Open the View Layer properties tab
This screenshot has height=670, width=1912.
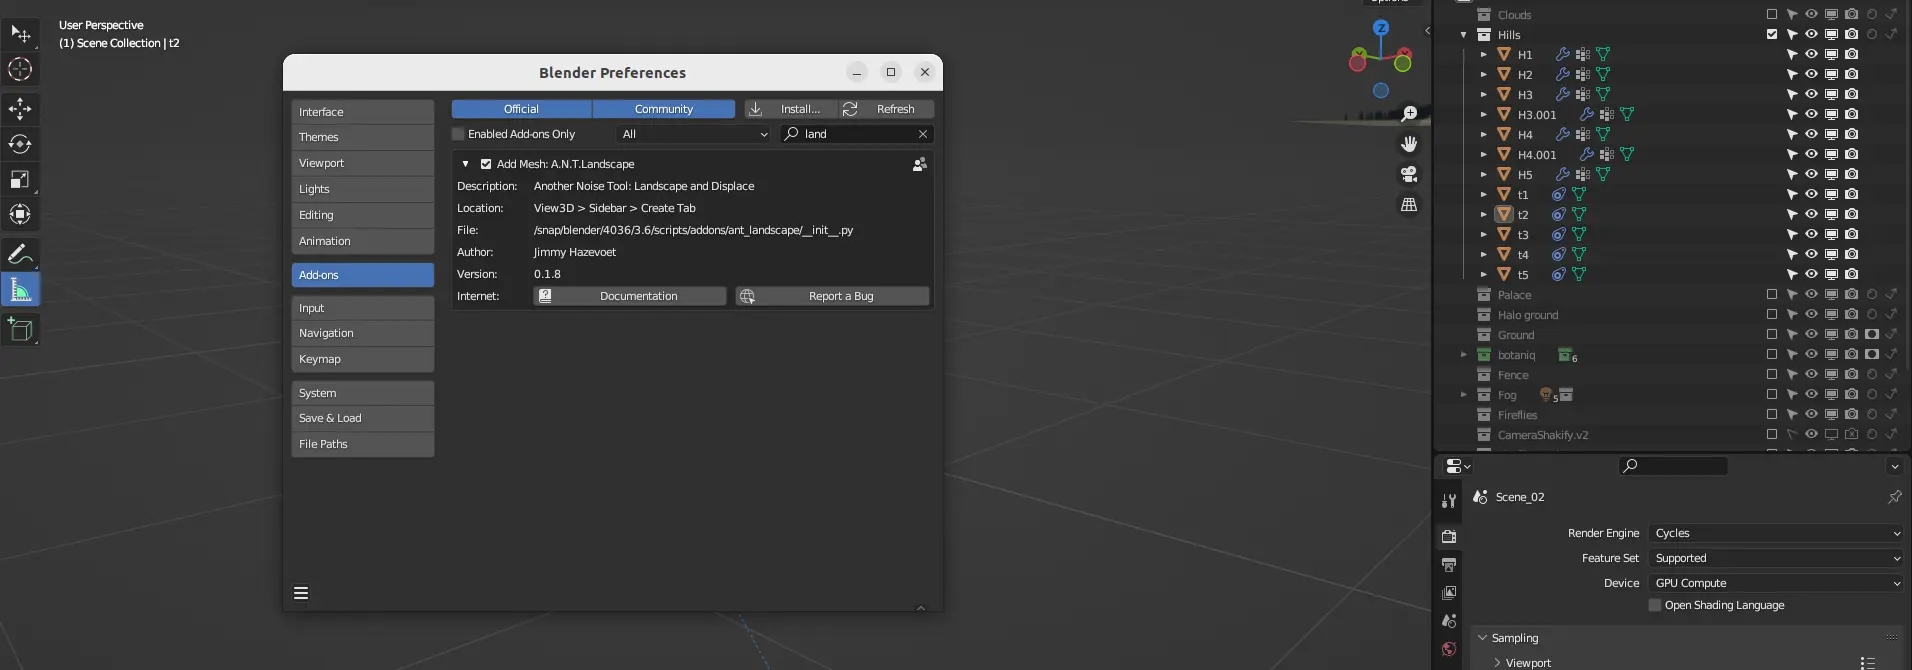(1449, 593)
